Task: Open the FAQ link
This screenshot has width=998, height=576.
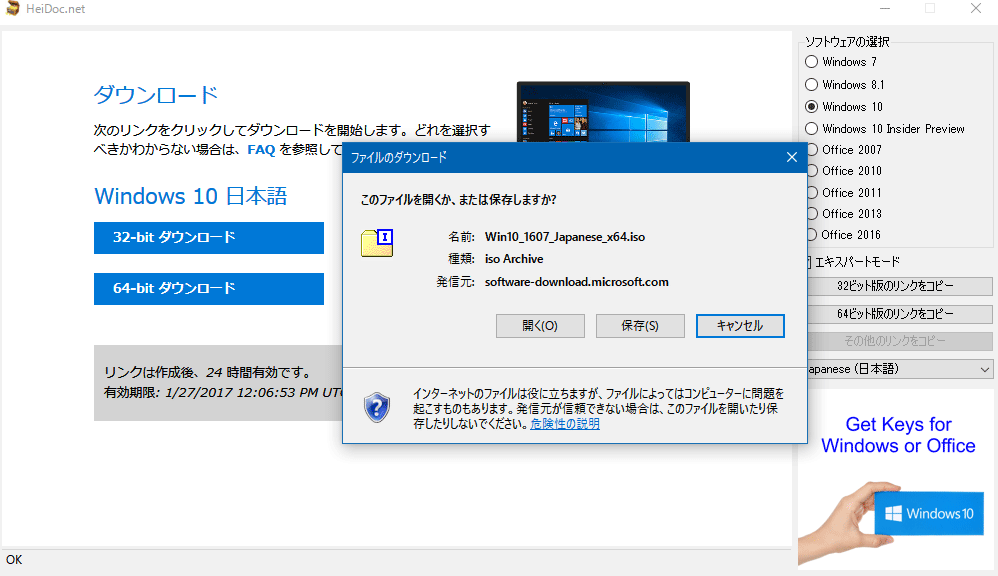Action: 261,150
